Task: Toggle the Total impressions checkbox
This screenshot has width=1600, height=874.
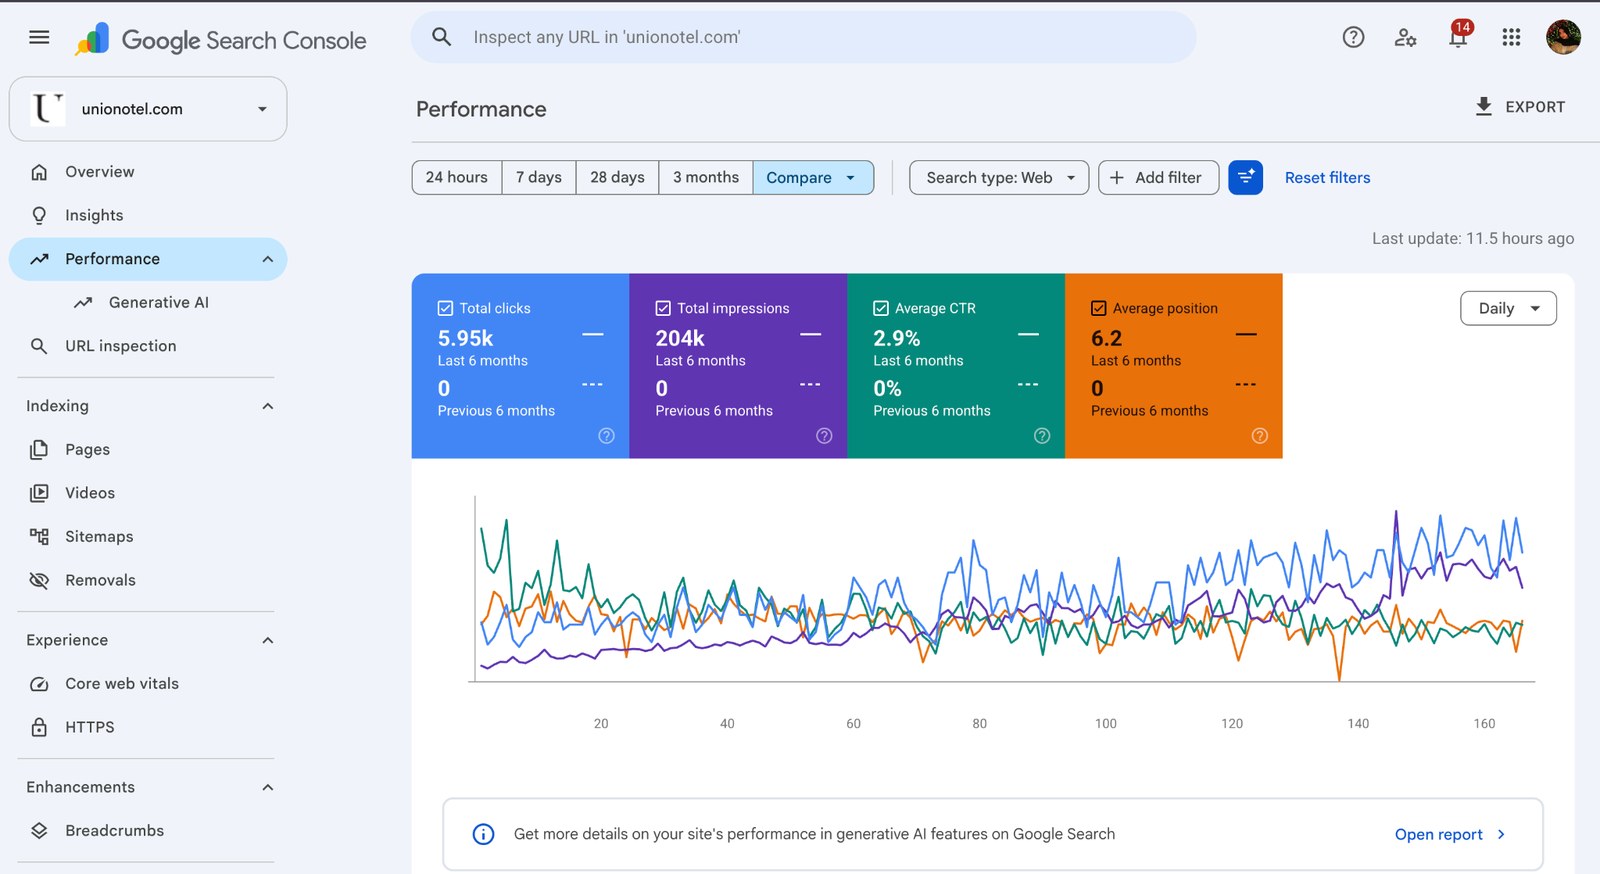Action: click(663, 308)
